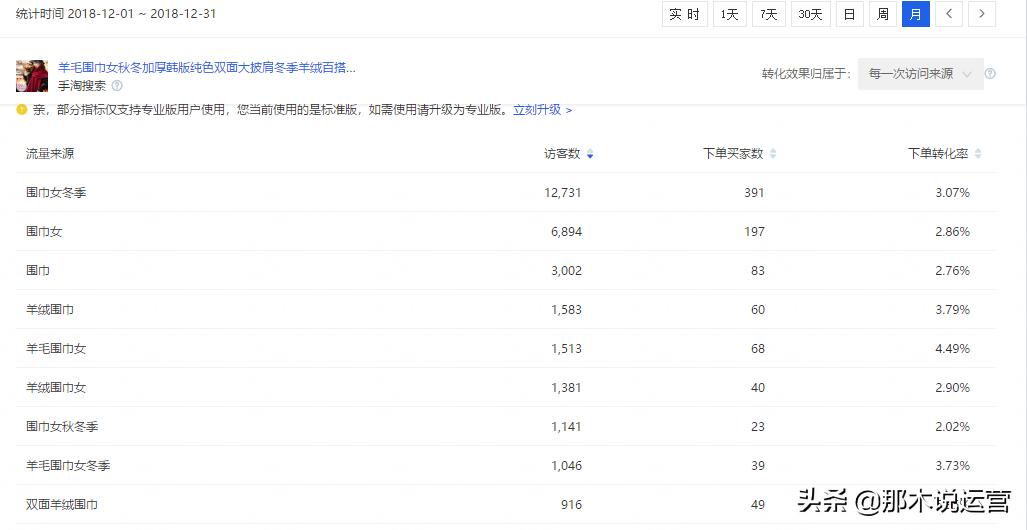
Task: Select the 30天 time range tab
Action: 811,14
